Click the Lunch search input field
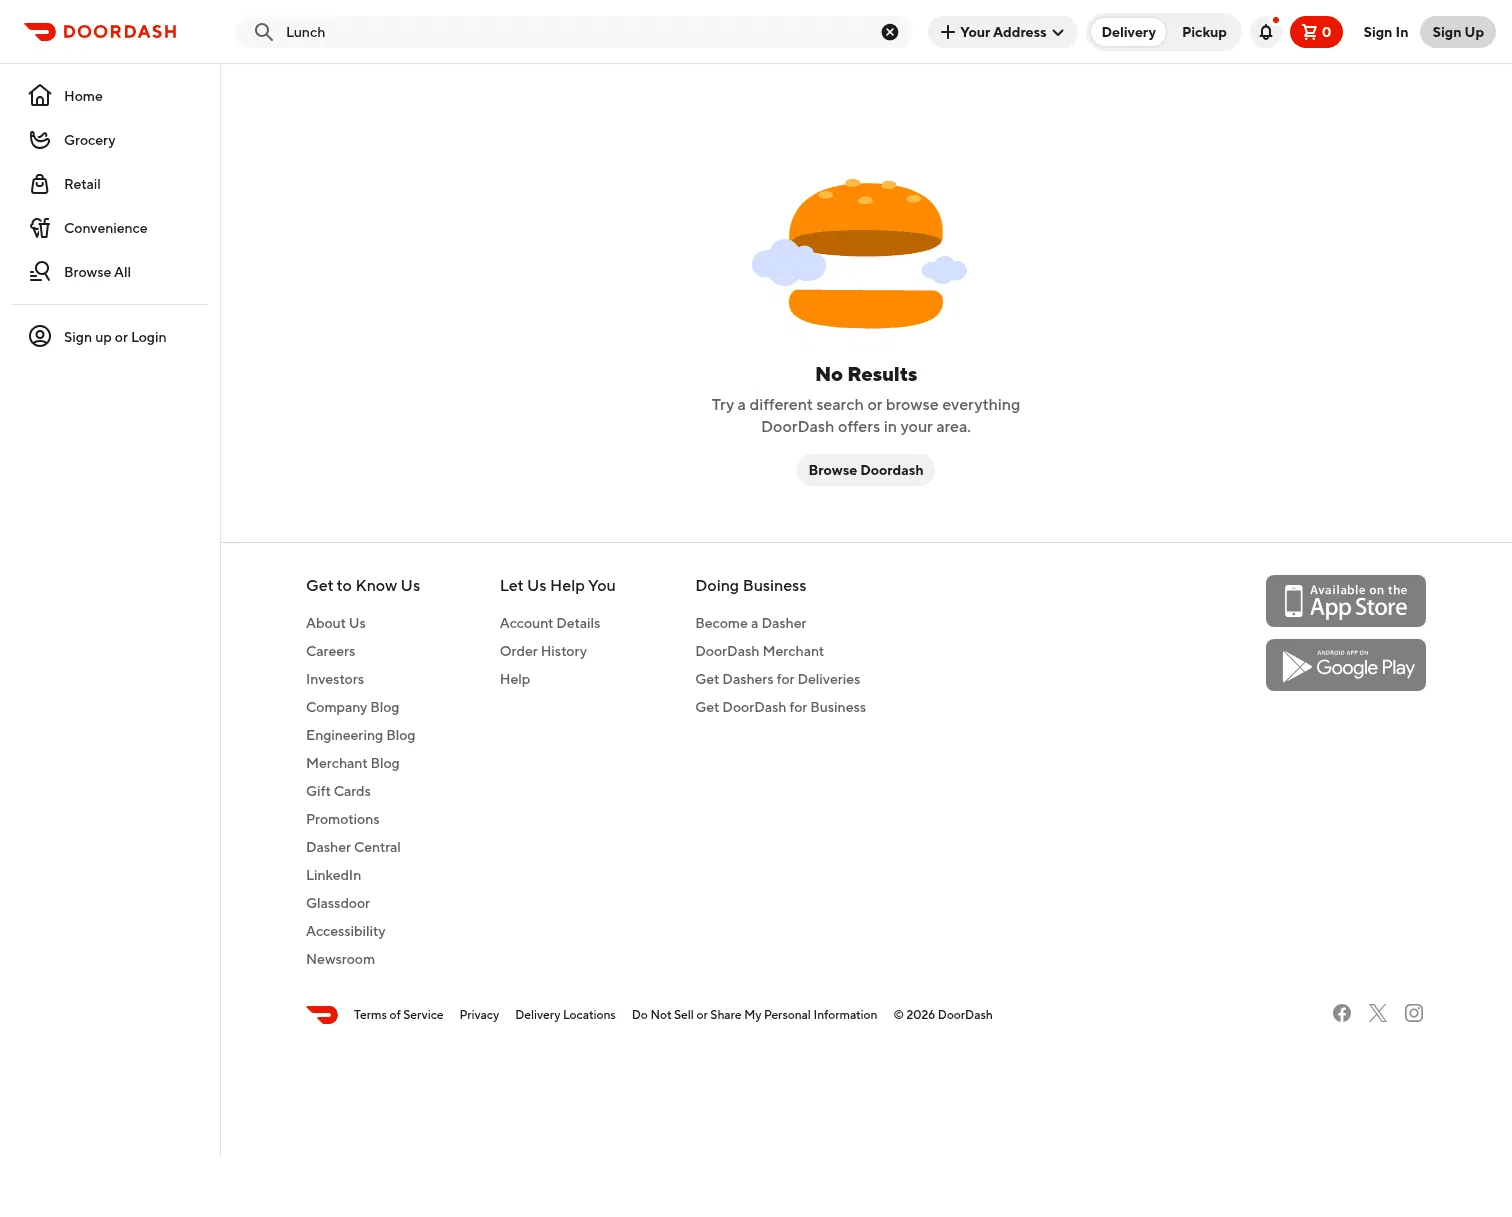This screenshot has width=1512, height=1217. click(x=575, y=32)
